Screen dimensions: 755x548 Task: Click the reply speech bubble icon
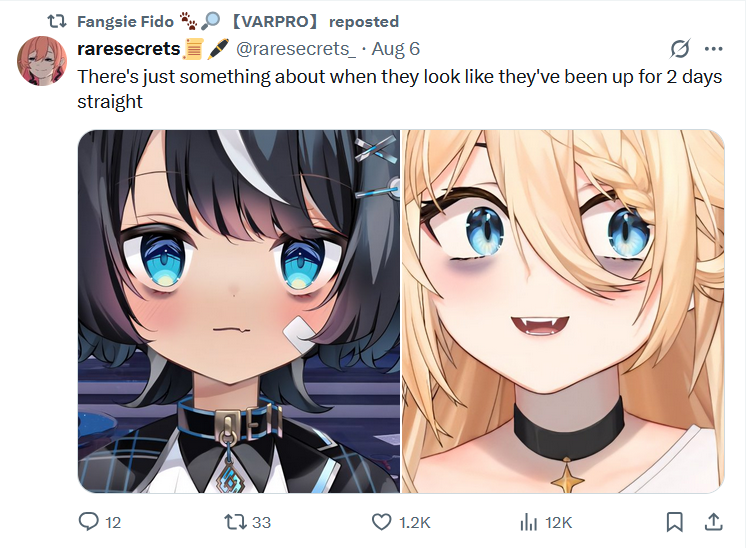[x=89, y=522]
